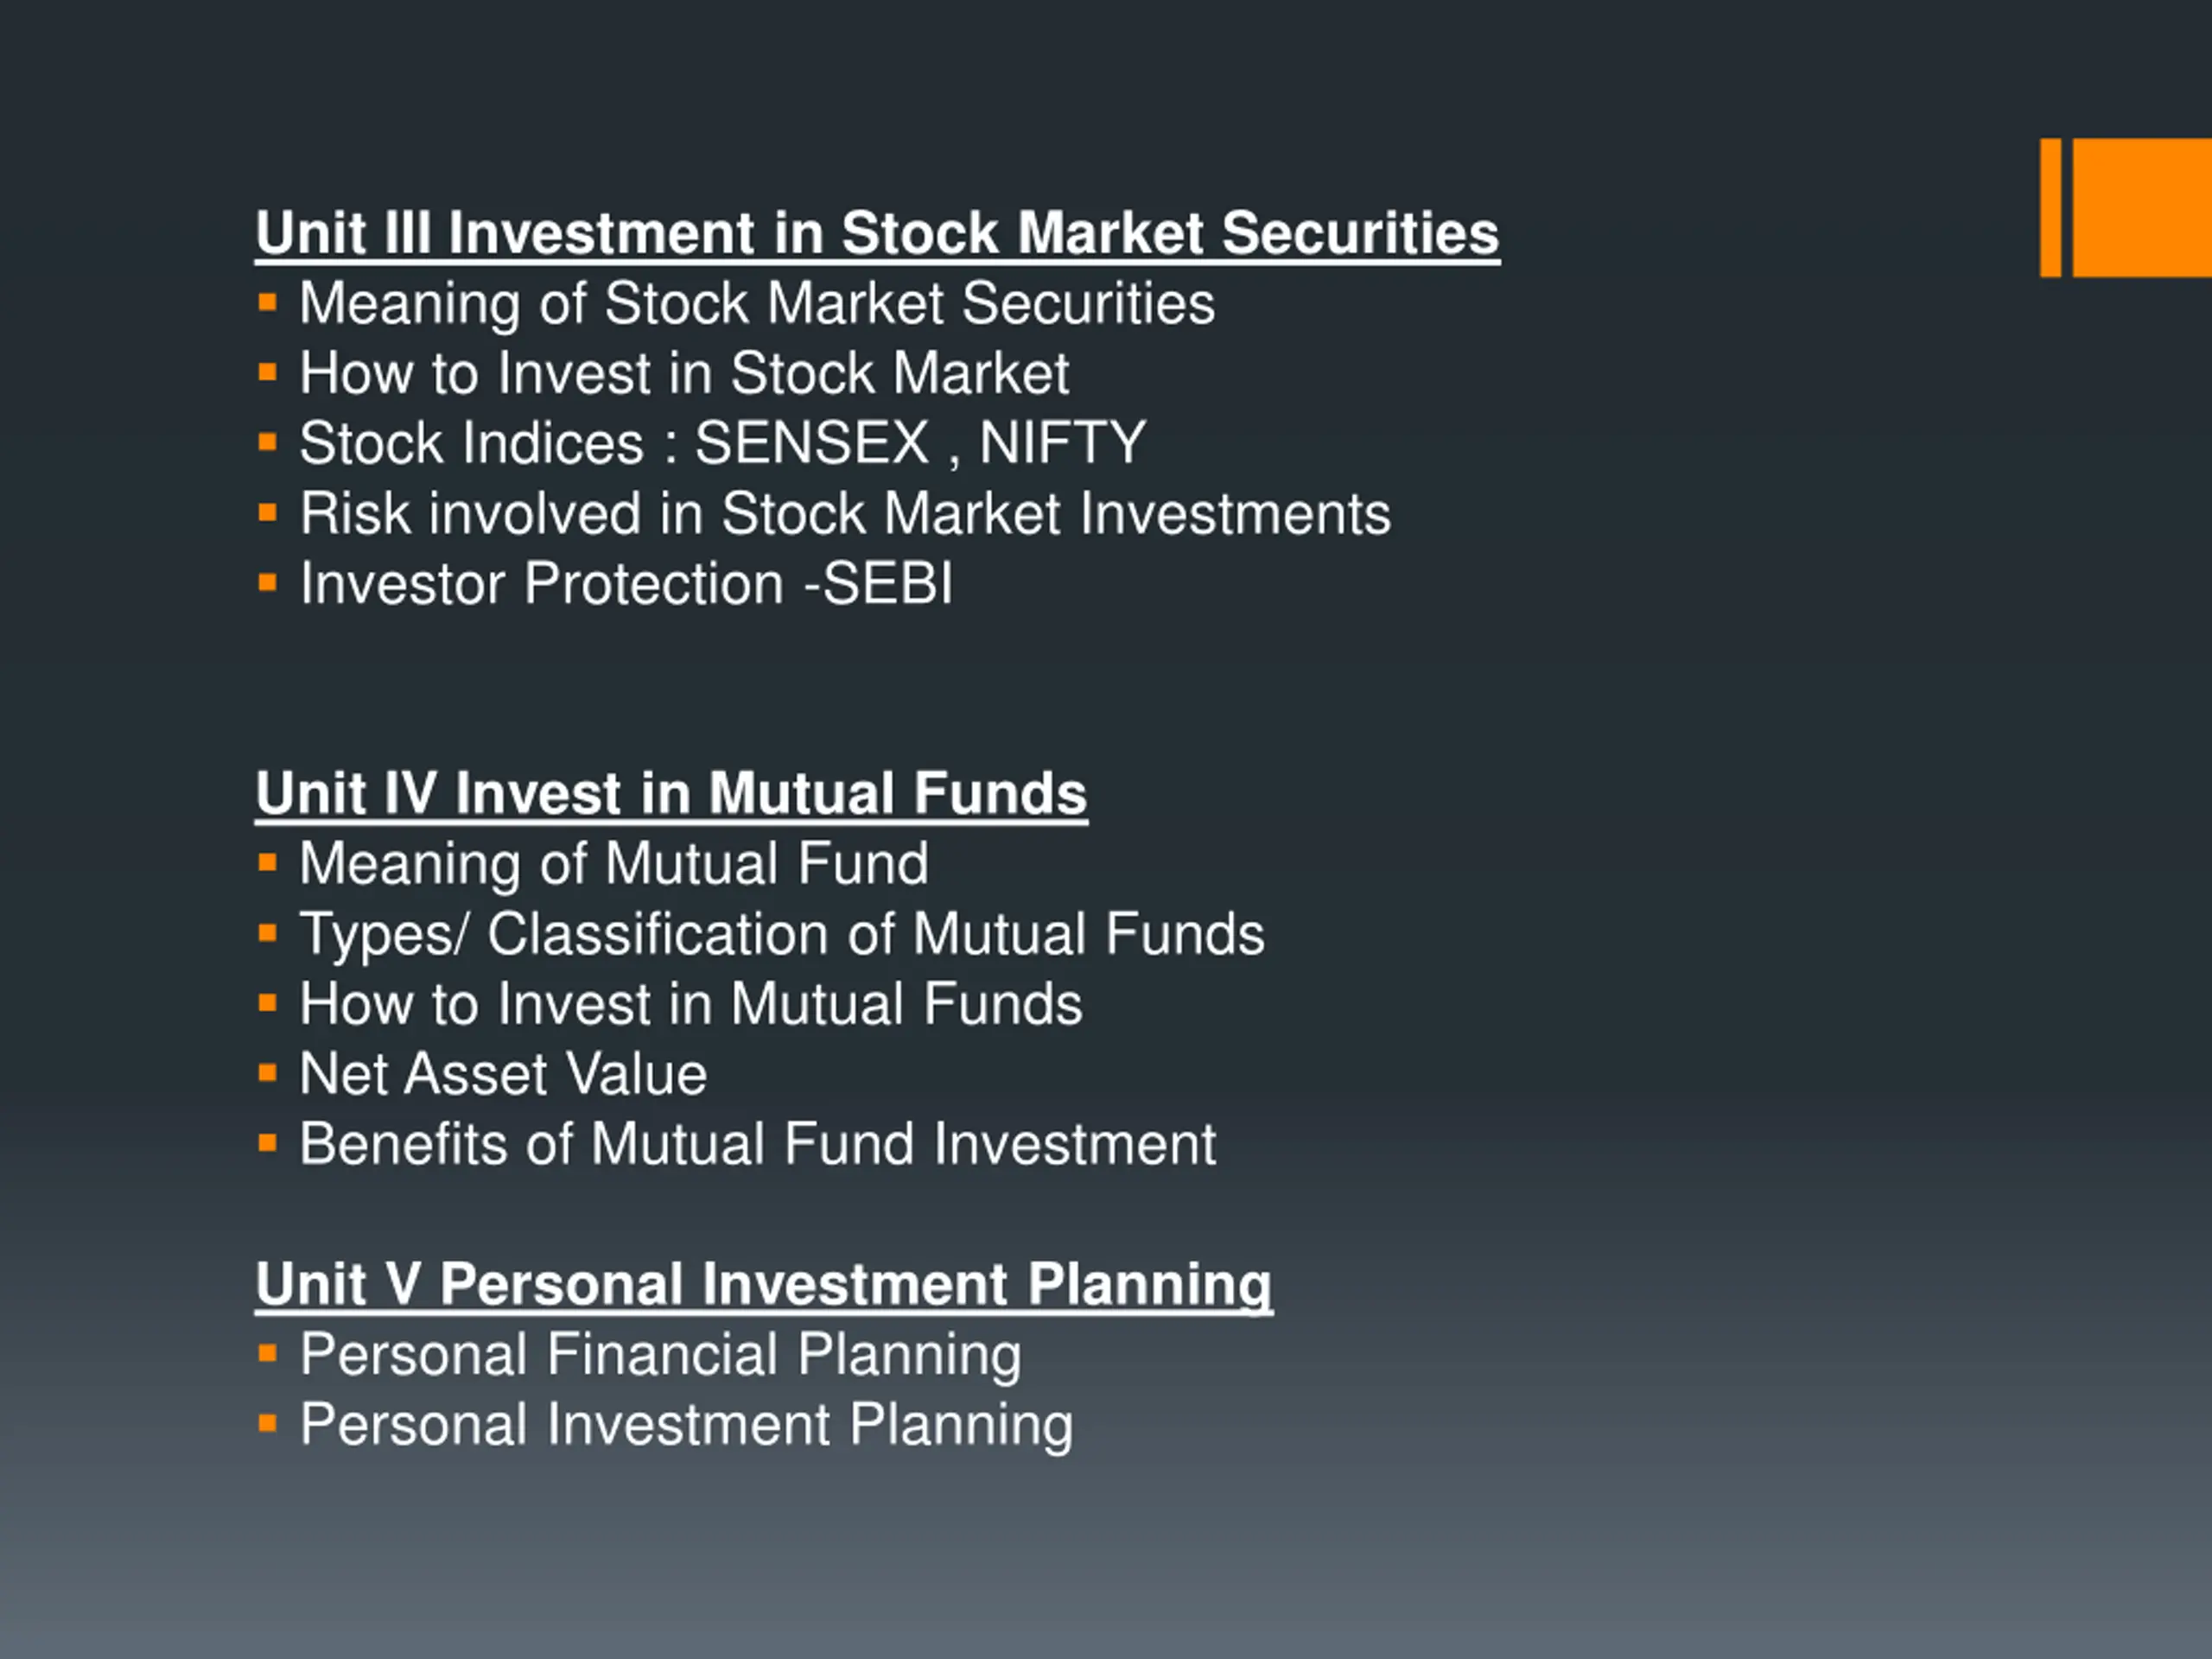Click the orange bullet beside Investor Protection -SEBI
Image resolution: width=2212 pixels, height=1659 pixels.
click(267, 583)
